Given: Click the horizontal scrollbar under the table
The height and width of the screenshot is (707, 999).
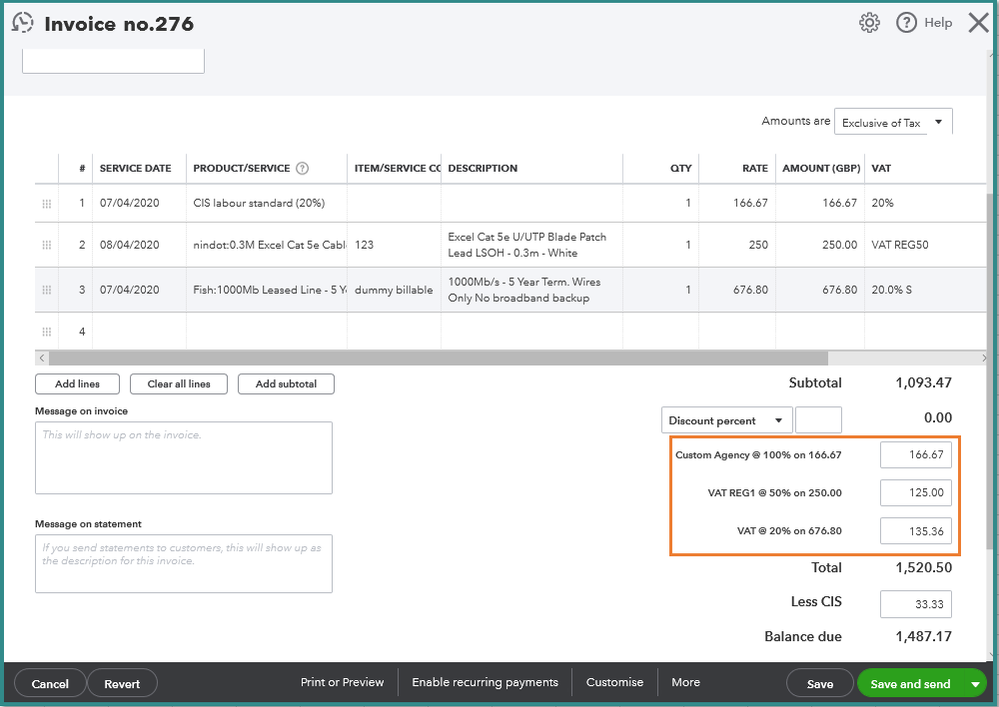Looking at the screenshot, I should tap(438, 358).
